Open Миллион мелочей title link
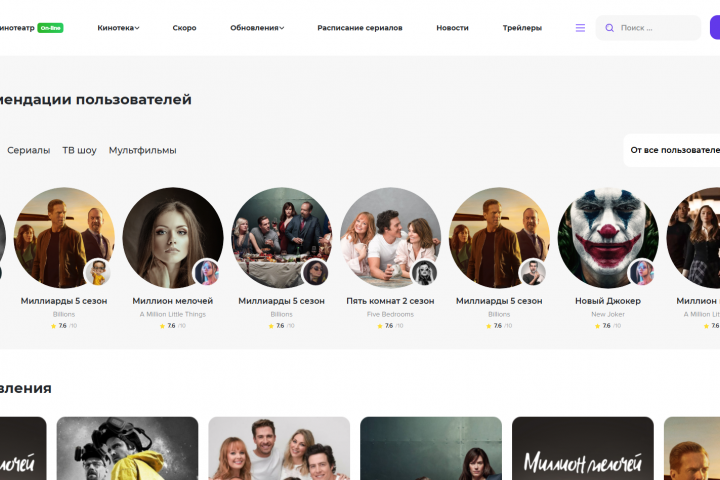This screenshot has height=480, width=720. click(173, 301)
